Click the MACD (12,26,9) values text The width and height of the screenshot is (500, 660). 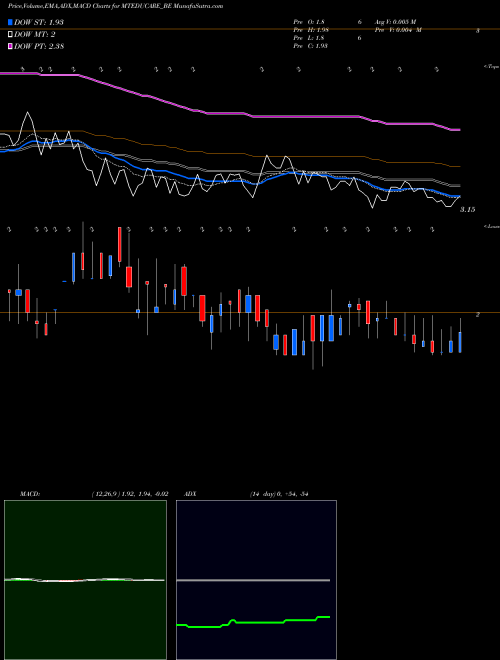(x=130, y=494)
